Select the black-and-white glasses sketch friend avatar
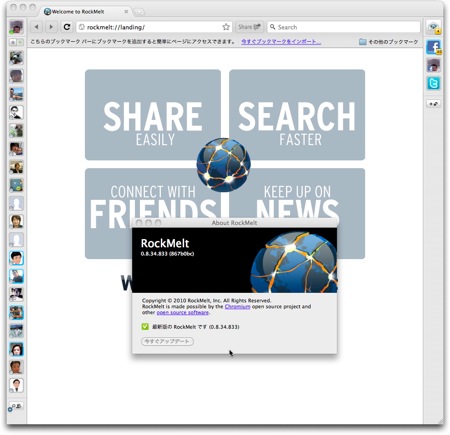The height and width of the screenshot is (435, 450). point(16,112)
